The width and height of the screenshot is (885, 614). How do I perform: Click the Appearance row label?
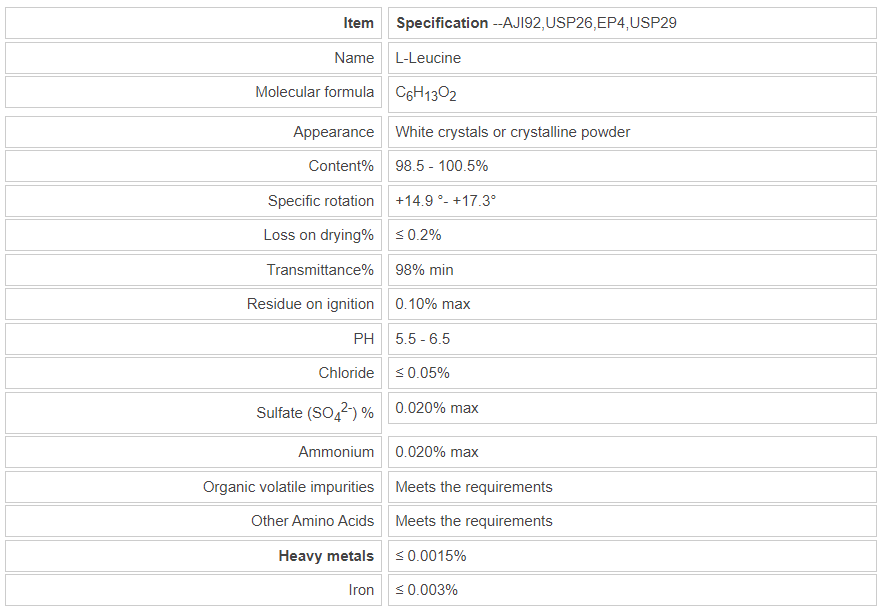click(333, 132)
